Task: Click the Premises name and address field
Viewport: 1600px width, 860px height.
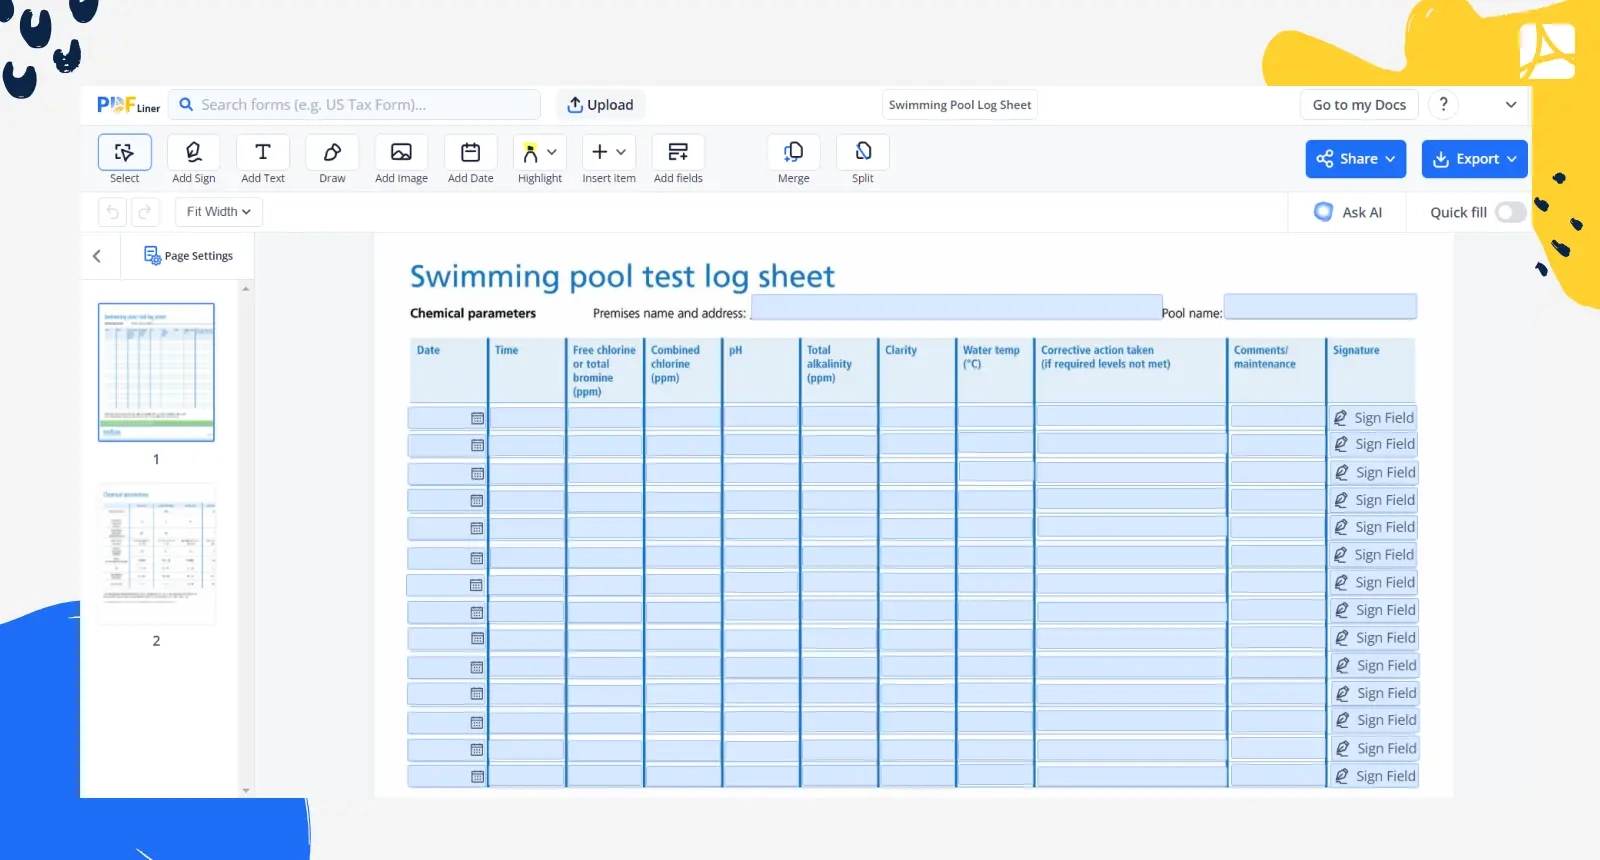Action: (x=956, y=307)
